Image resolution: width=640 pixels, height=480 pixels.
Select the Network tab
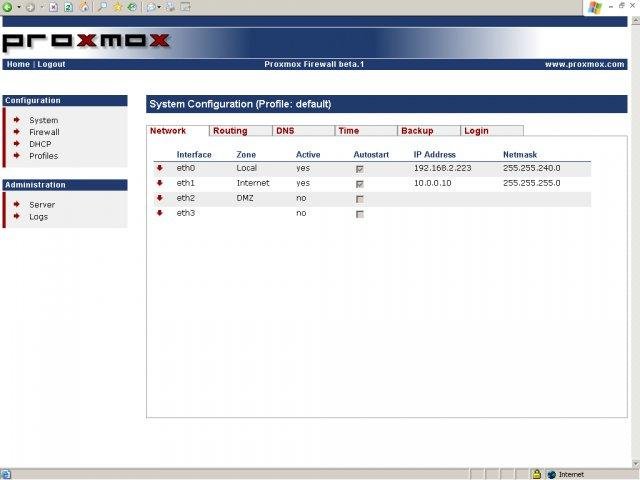tap(178, 131)
